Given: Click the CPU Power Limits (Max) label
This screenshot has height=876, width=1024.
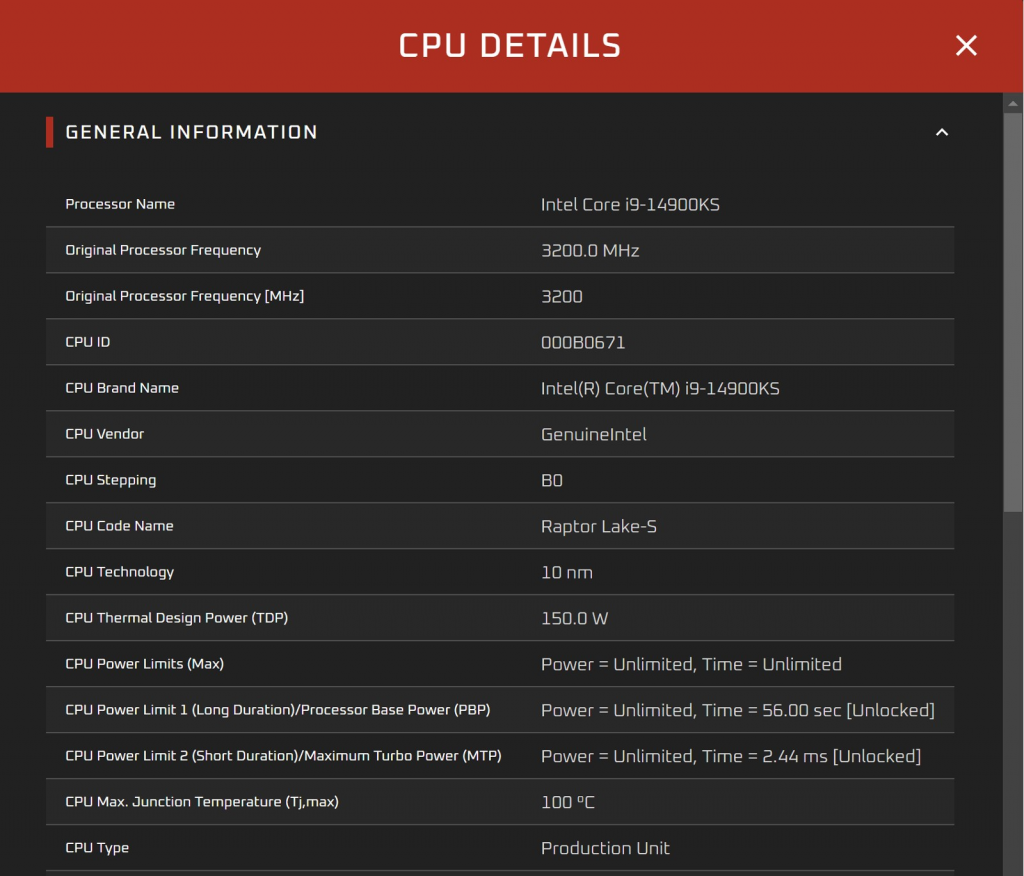Looking at the screenshot, I should point(145,664).
